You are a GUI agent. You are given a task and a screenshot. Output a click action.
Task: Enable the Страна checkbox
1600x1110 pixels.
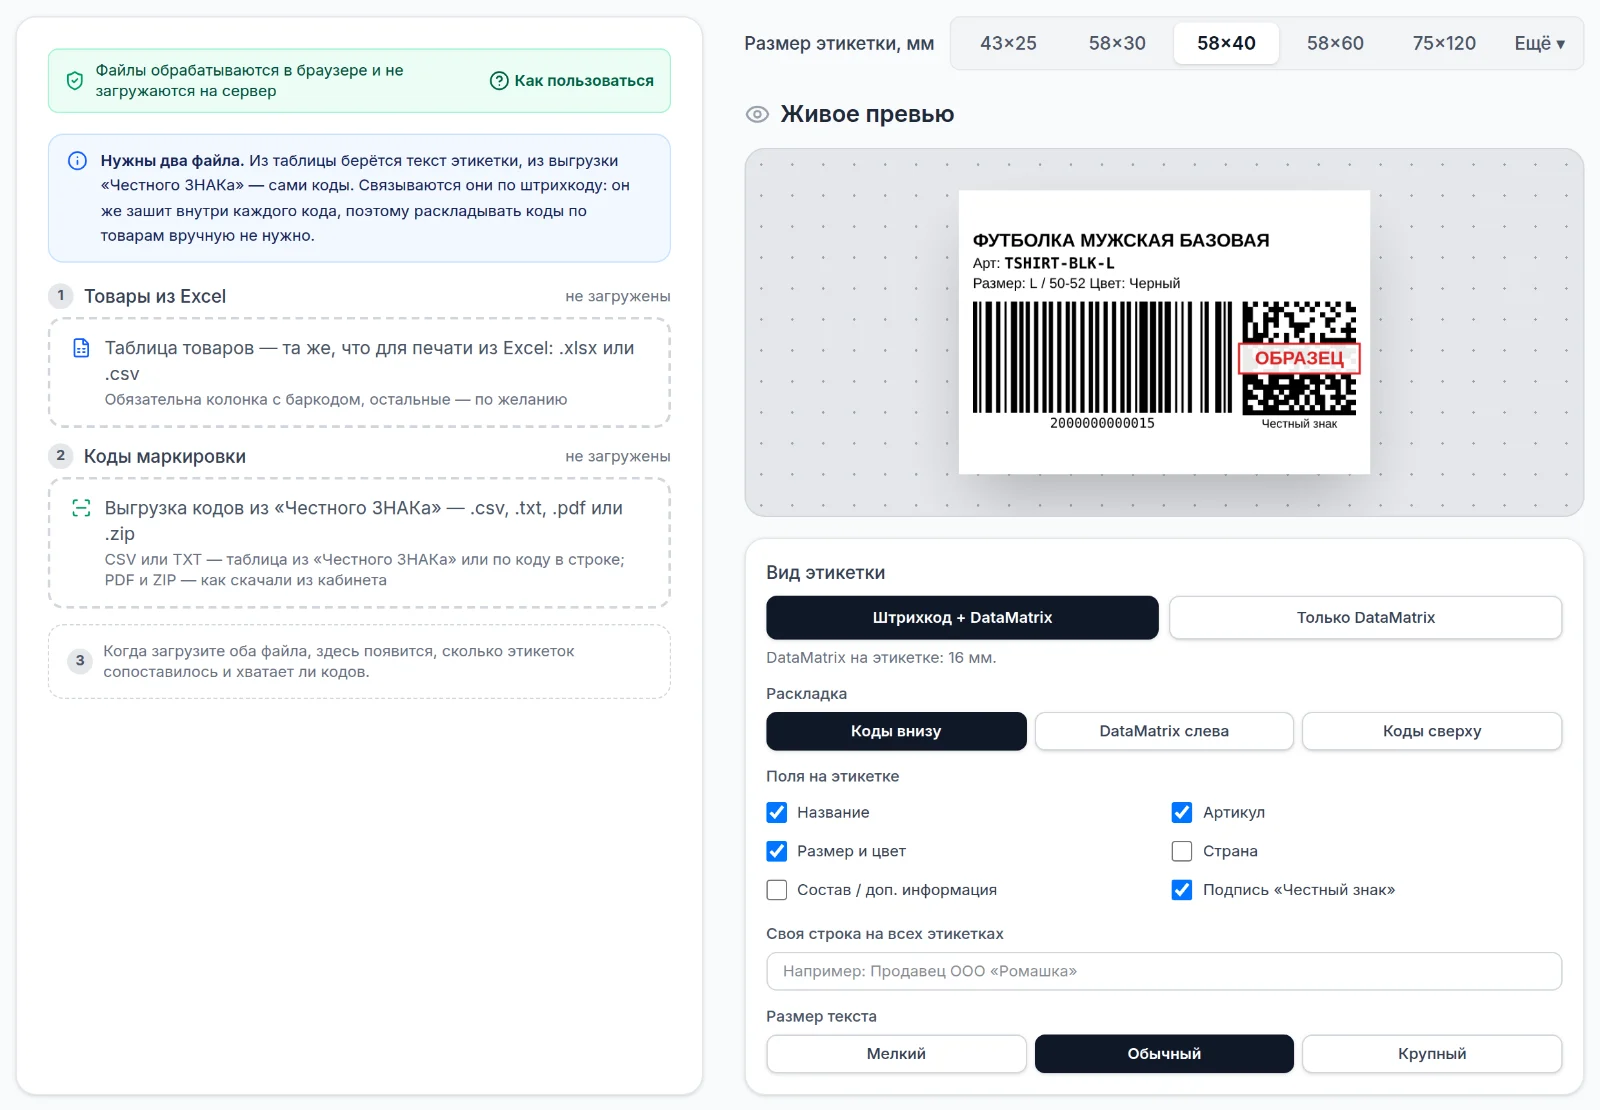[1182, 851]
